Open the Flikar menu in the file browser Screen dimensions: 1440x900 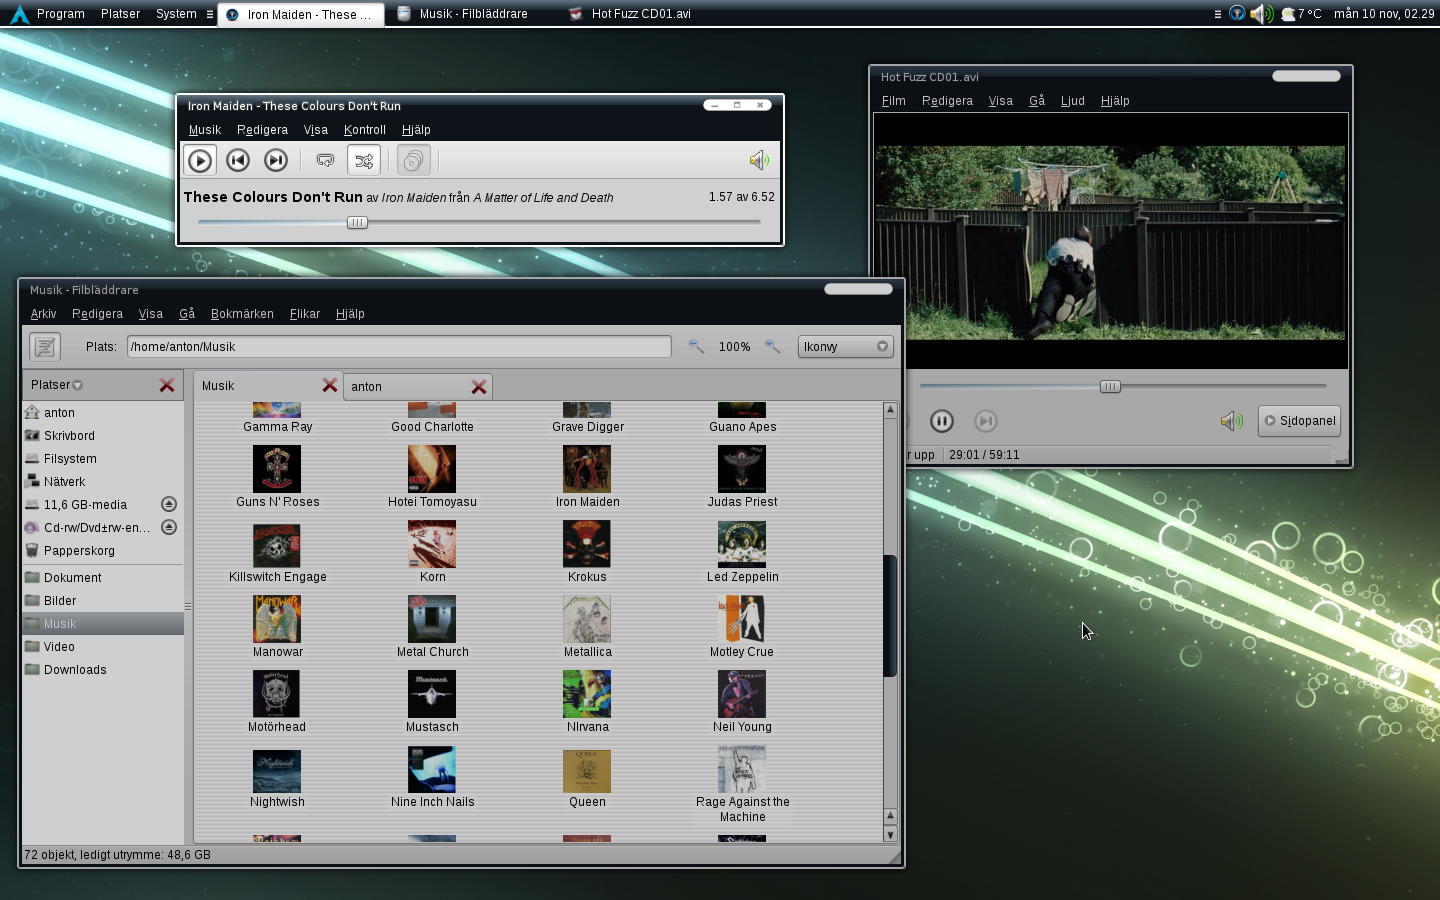coord(305,314)
